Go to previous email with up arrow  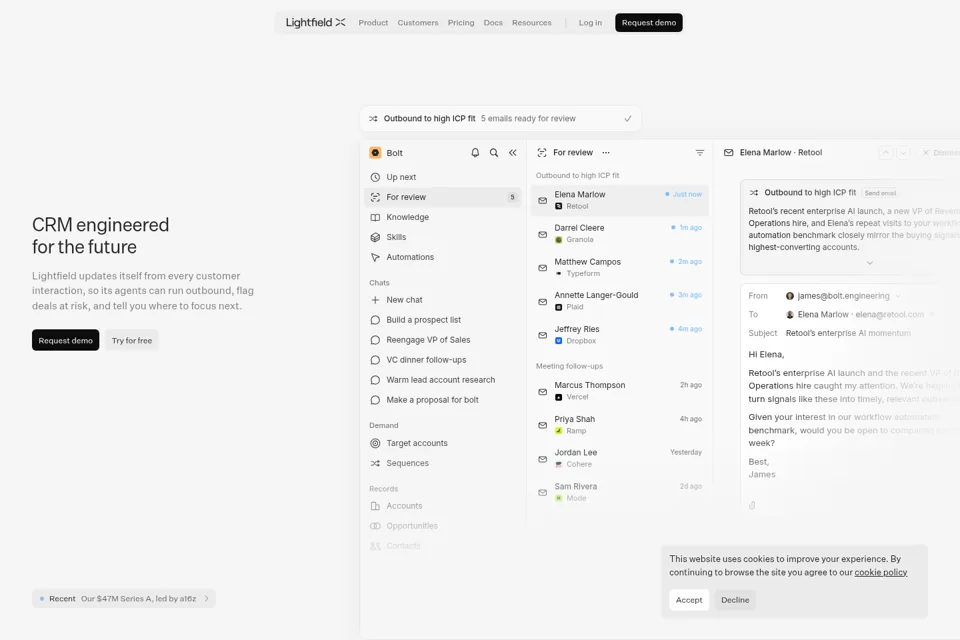886,152
